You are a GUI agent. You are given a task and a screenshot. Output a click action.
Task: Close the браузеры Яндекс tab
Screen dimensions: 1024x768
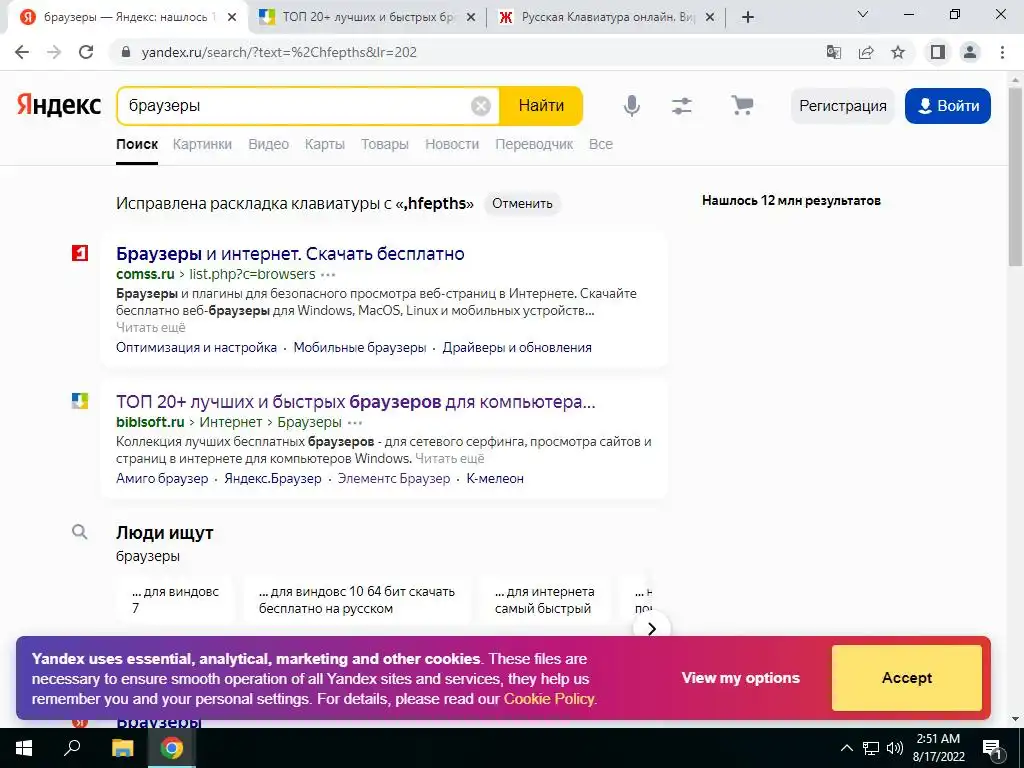[232, 17]
